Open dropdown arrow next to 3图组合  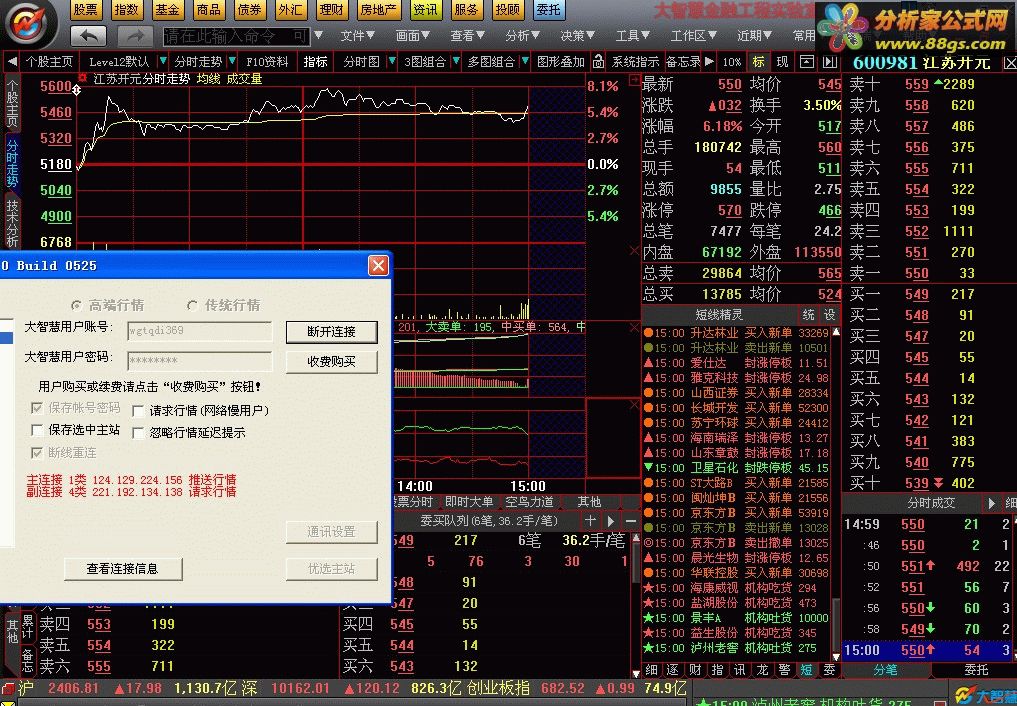[456, 62]
